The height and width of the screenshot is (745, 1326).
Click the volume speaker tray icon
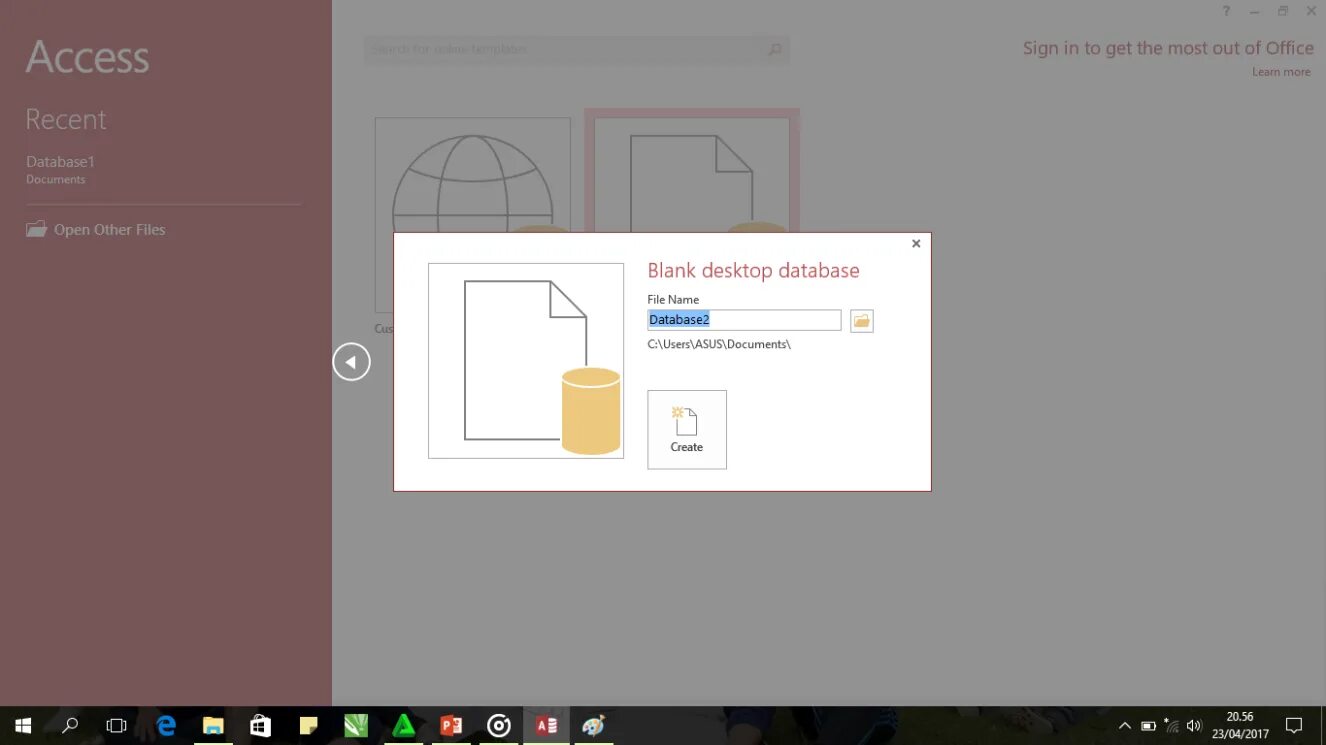[1193, 725]
